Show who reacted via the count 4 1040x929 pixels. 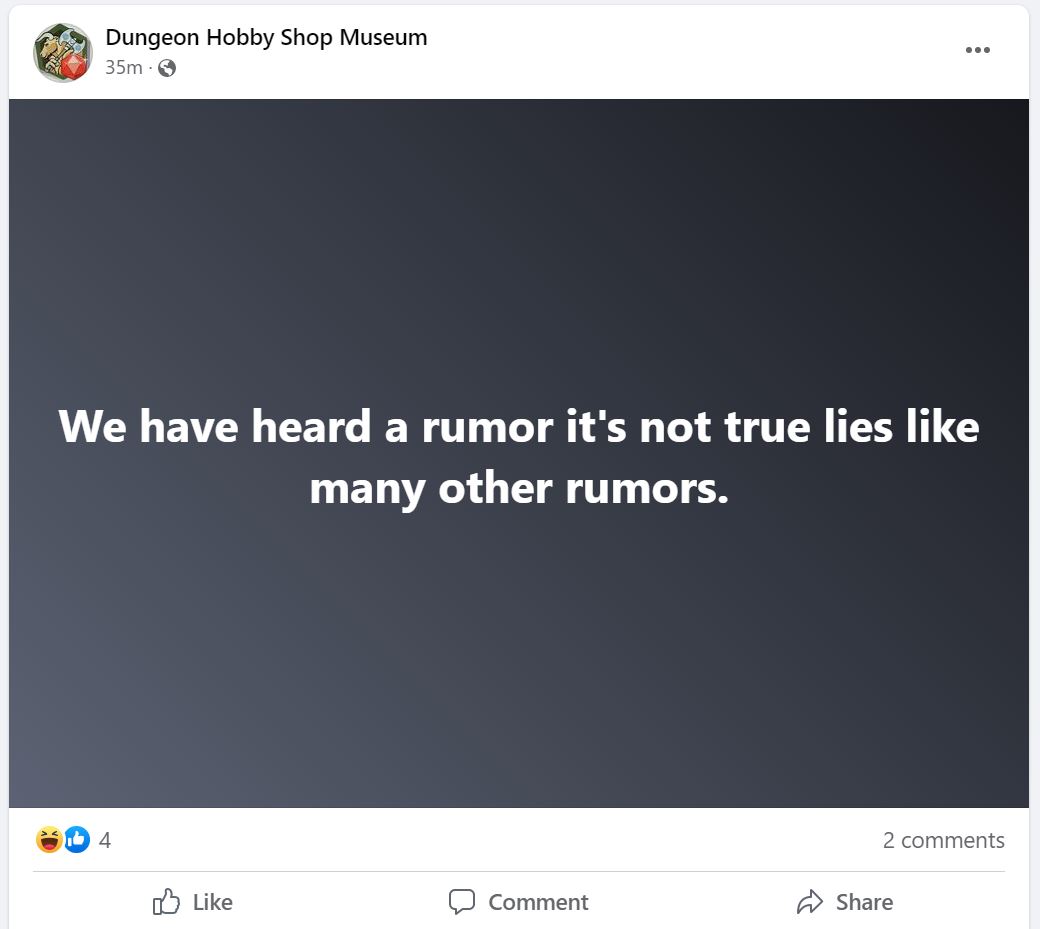[105, 840]
